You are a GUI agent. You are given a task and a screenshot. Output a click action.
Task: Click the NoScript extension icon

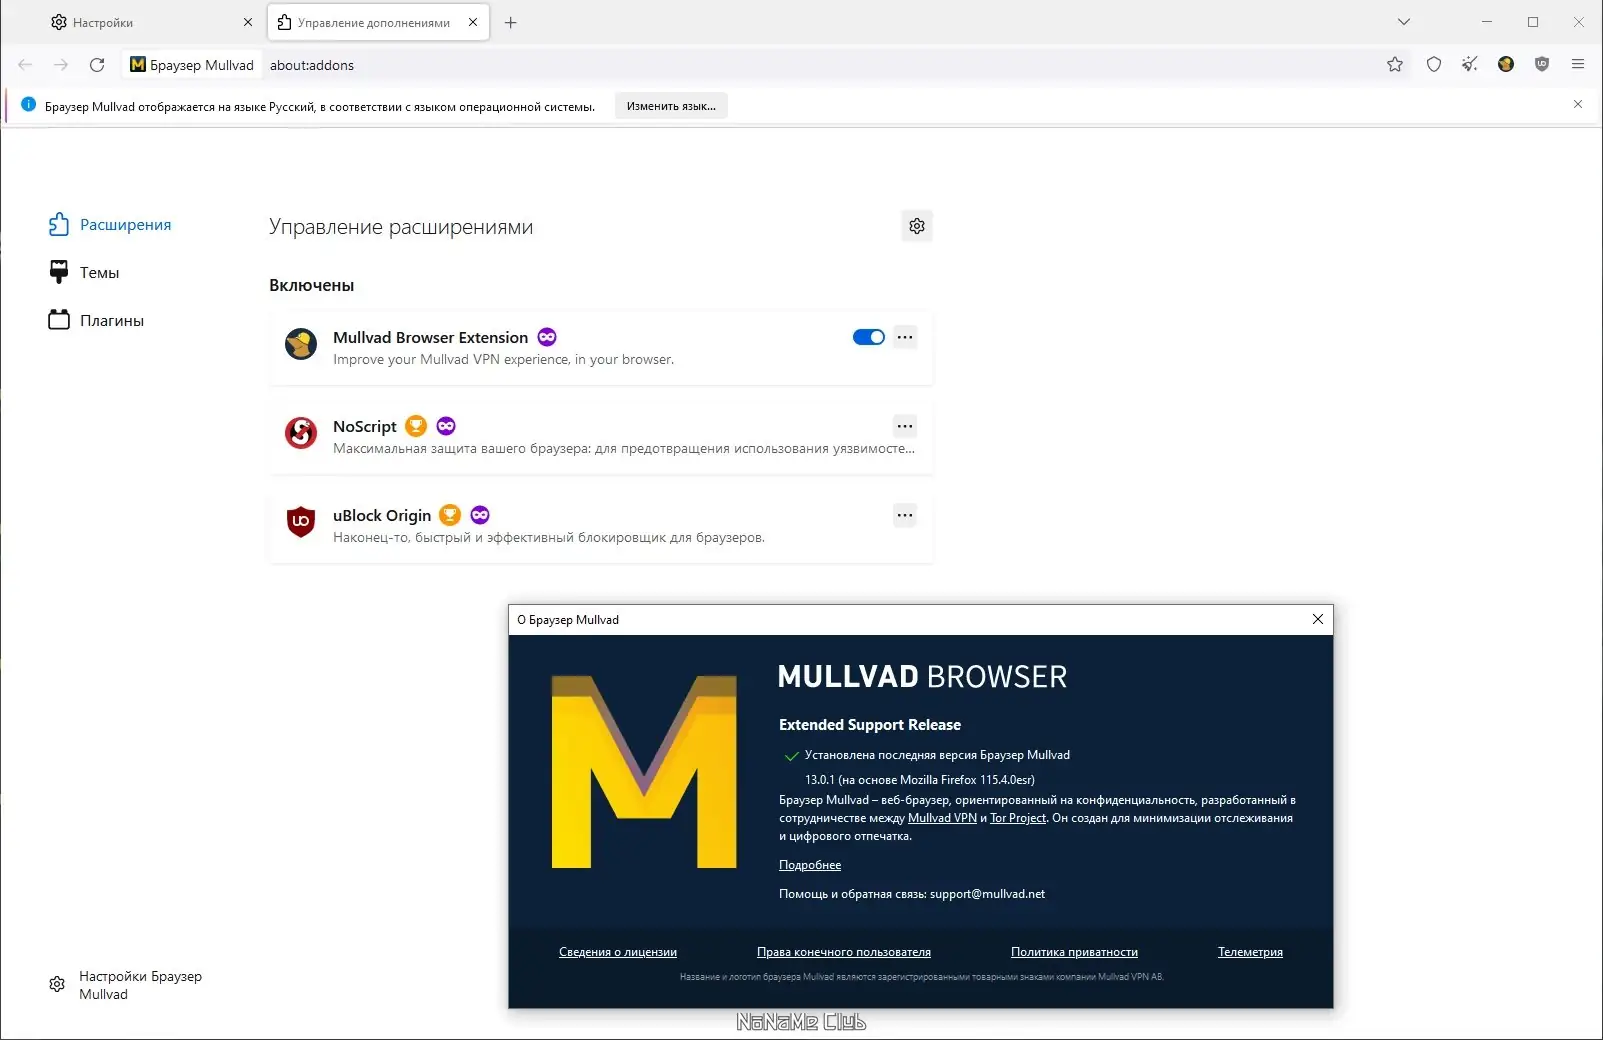pyautogui.click(x=301, y=433)
